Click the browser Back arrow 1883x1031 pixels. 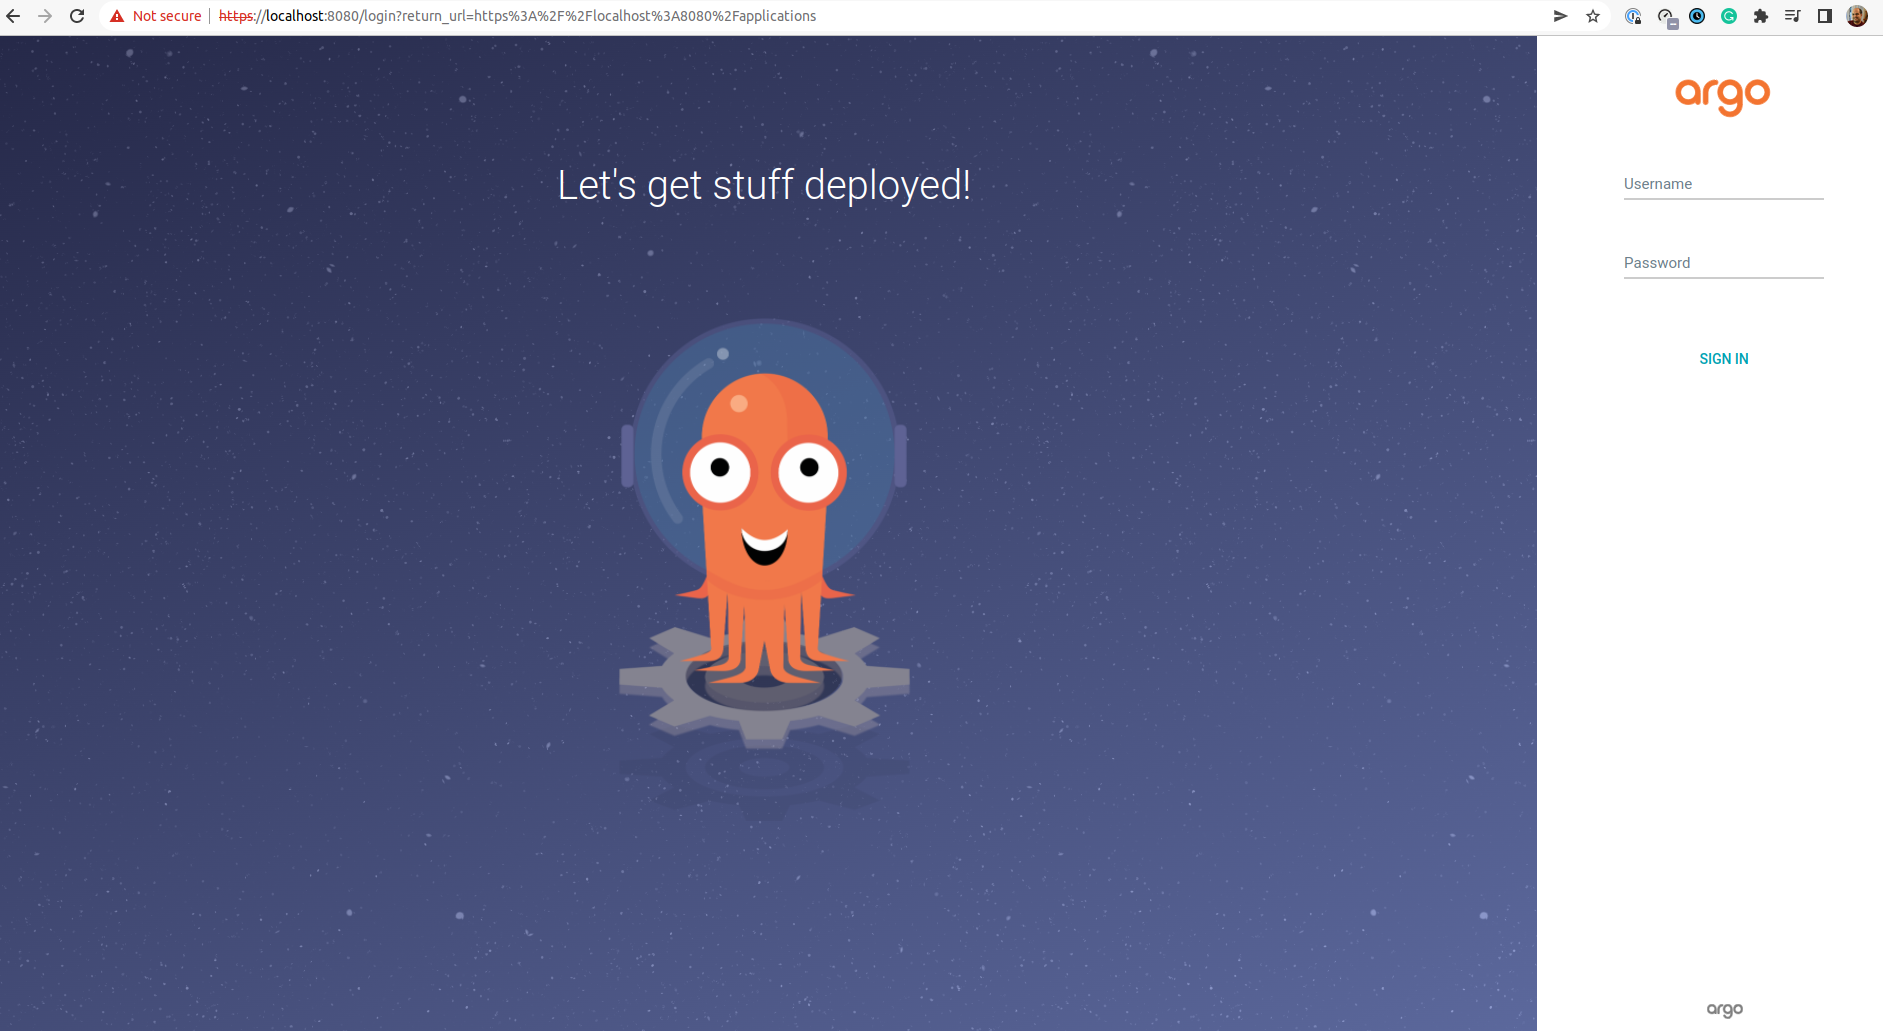point(13,16)
